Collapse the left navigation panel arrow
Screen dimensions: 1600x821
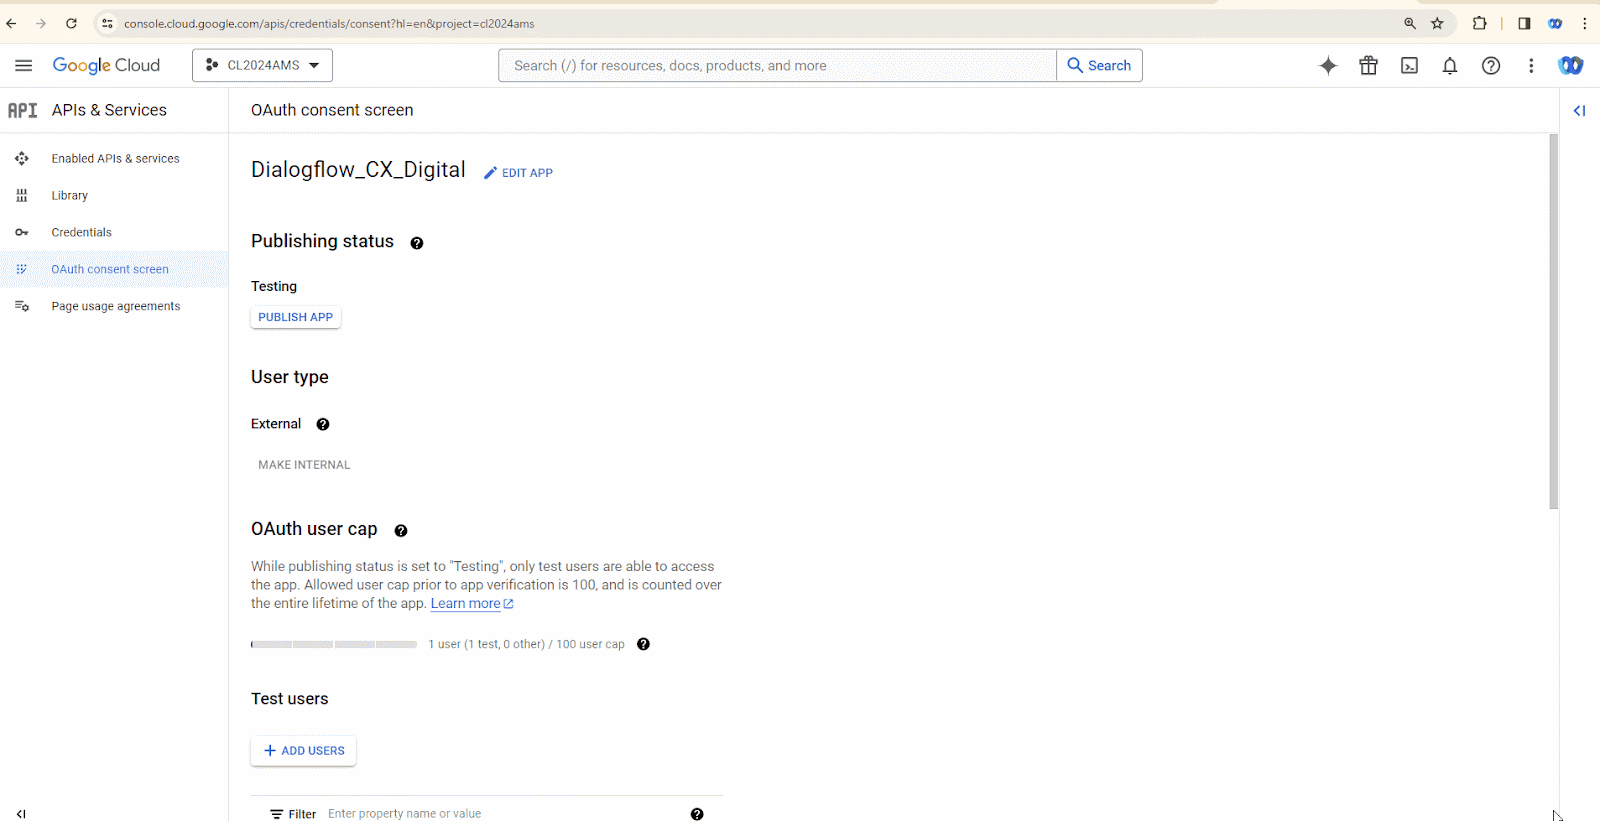(21, 814)
